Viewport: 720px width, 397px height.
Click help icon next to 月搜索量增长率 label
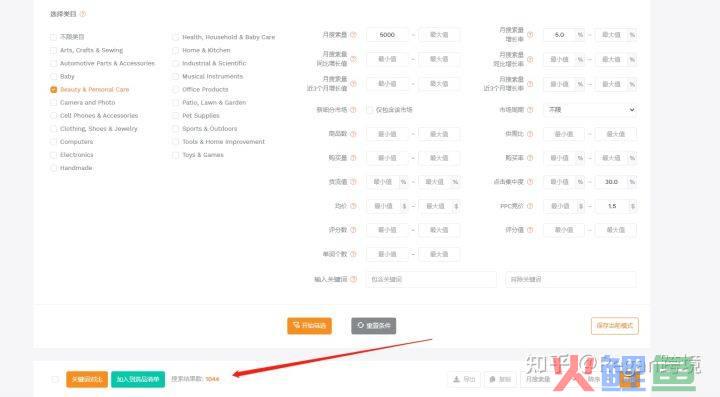(530, 35)
